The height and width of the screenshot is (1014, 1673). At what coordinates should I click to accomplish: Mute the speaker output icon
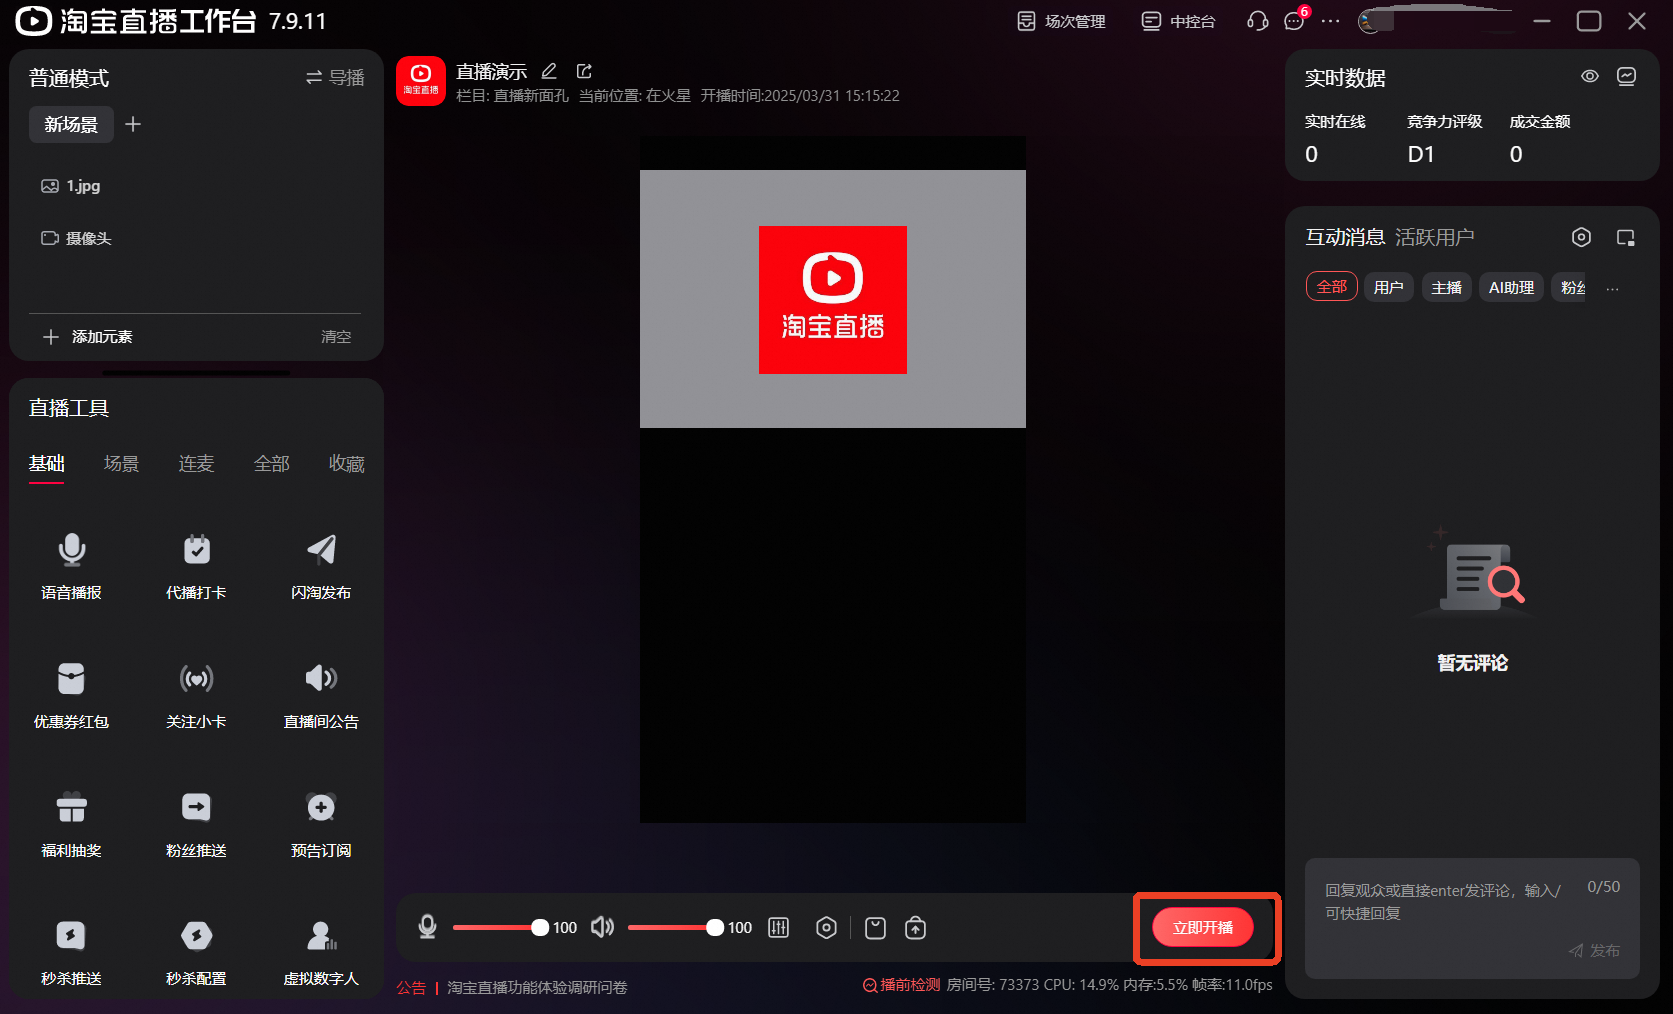tap(602, 927)
